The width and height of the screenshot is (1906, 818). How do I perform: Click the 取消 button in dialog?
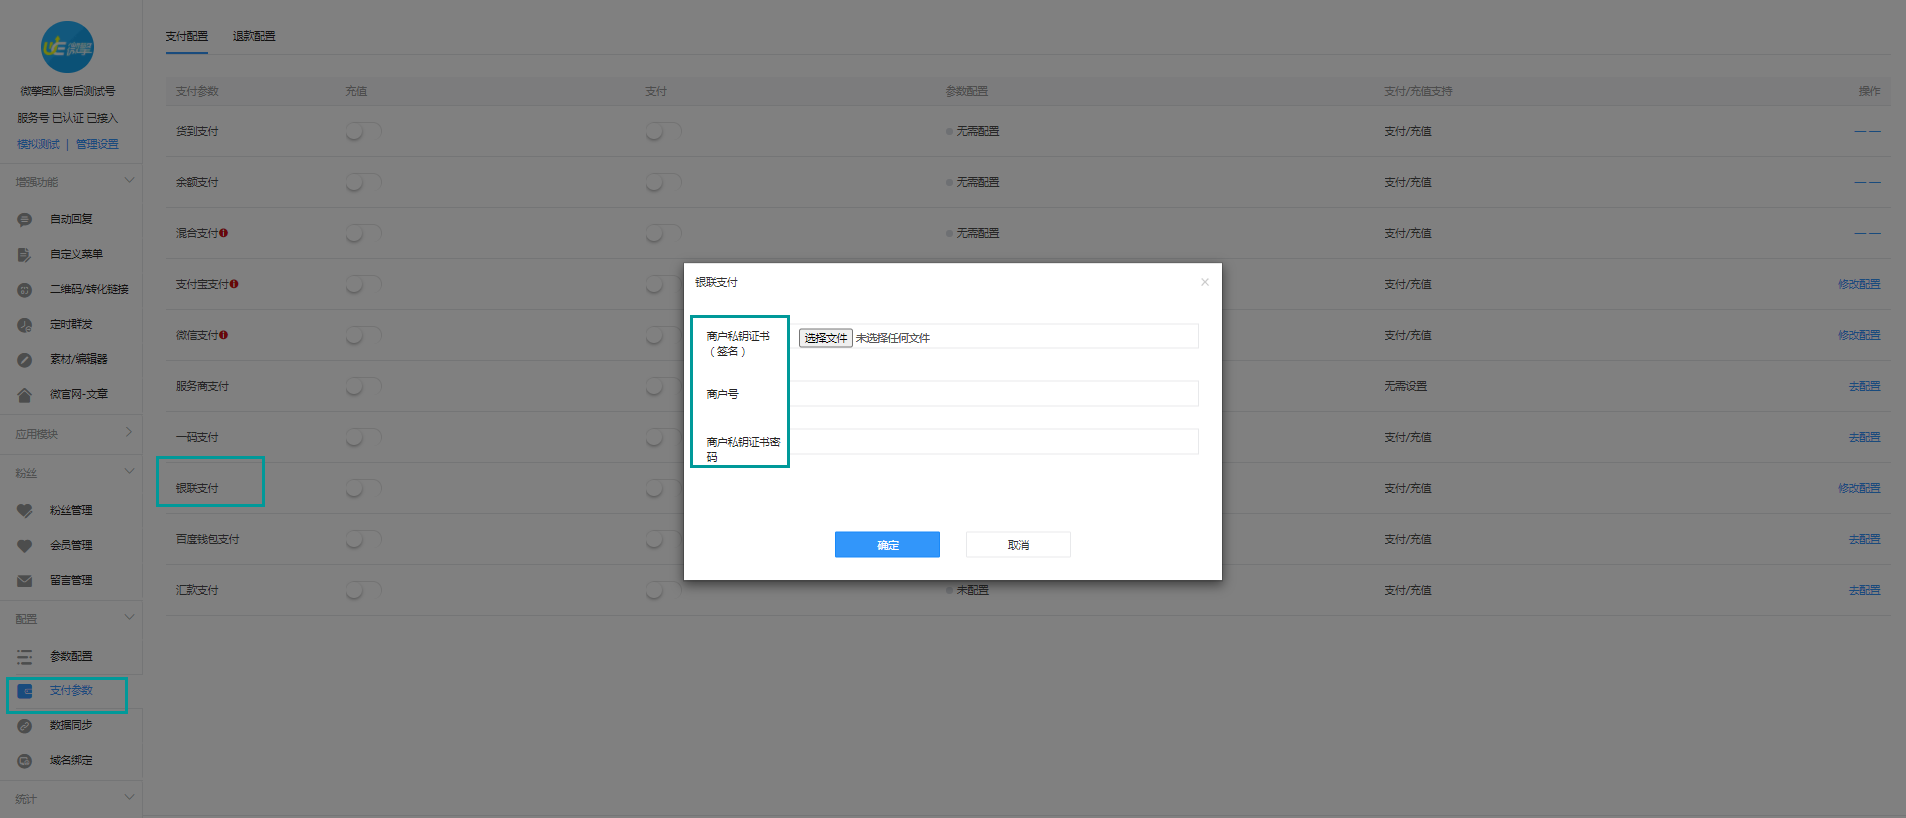pos(1018,544)
